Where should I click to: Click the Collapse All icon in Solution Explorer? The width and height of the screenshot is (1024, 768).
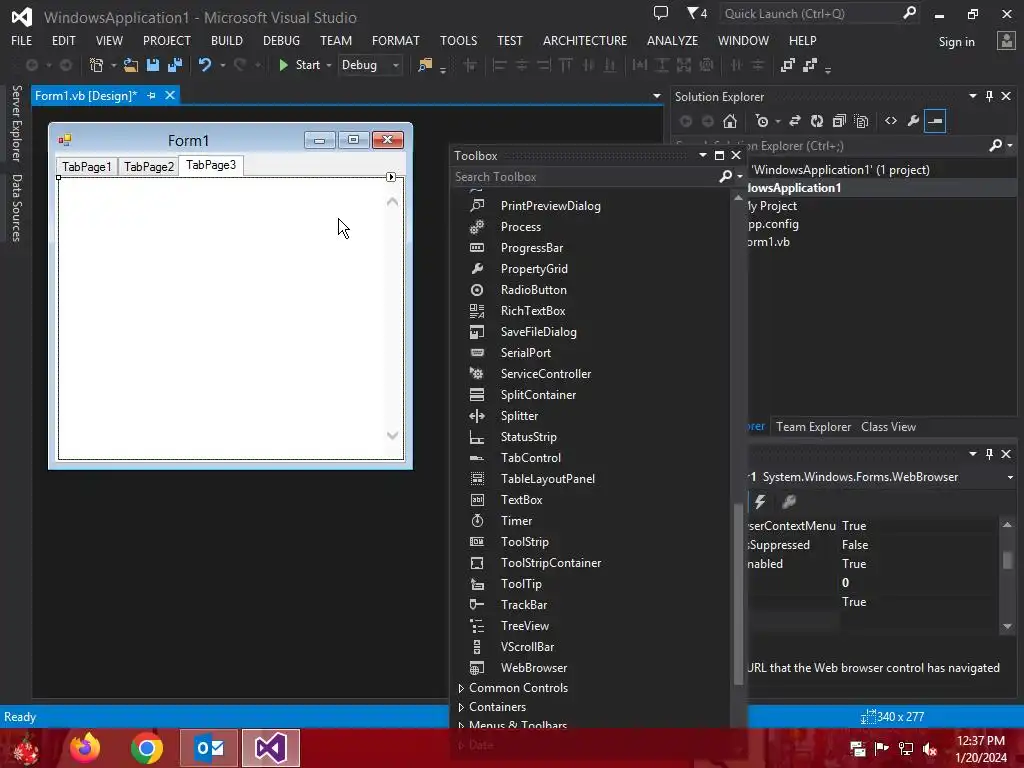(839, 121)
